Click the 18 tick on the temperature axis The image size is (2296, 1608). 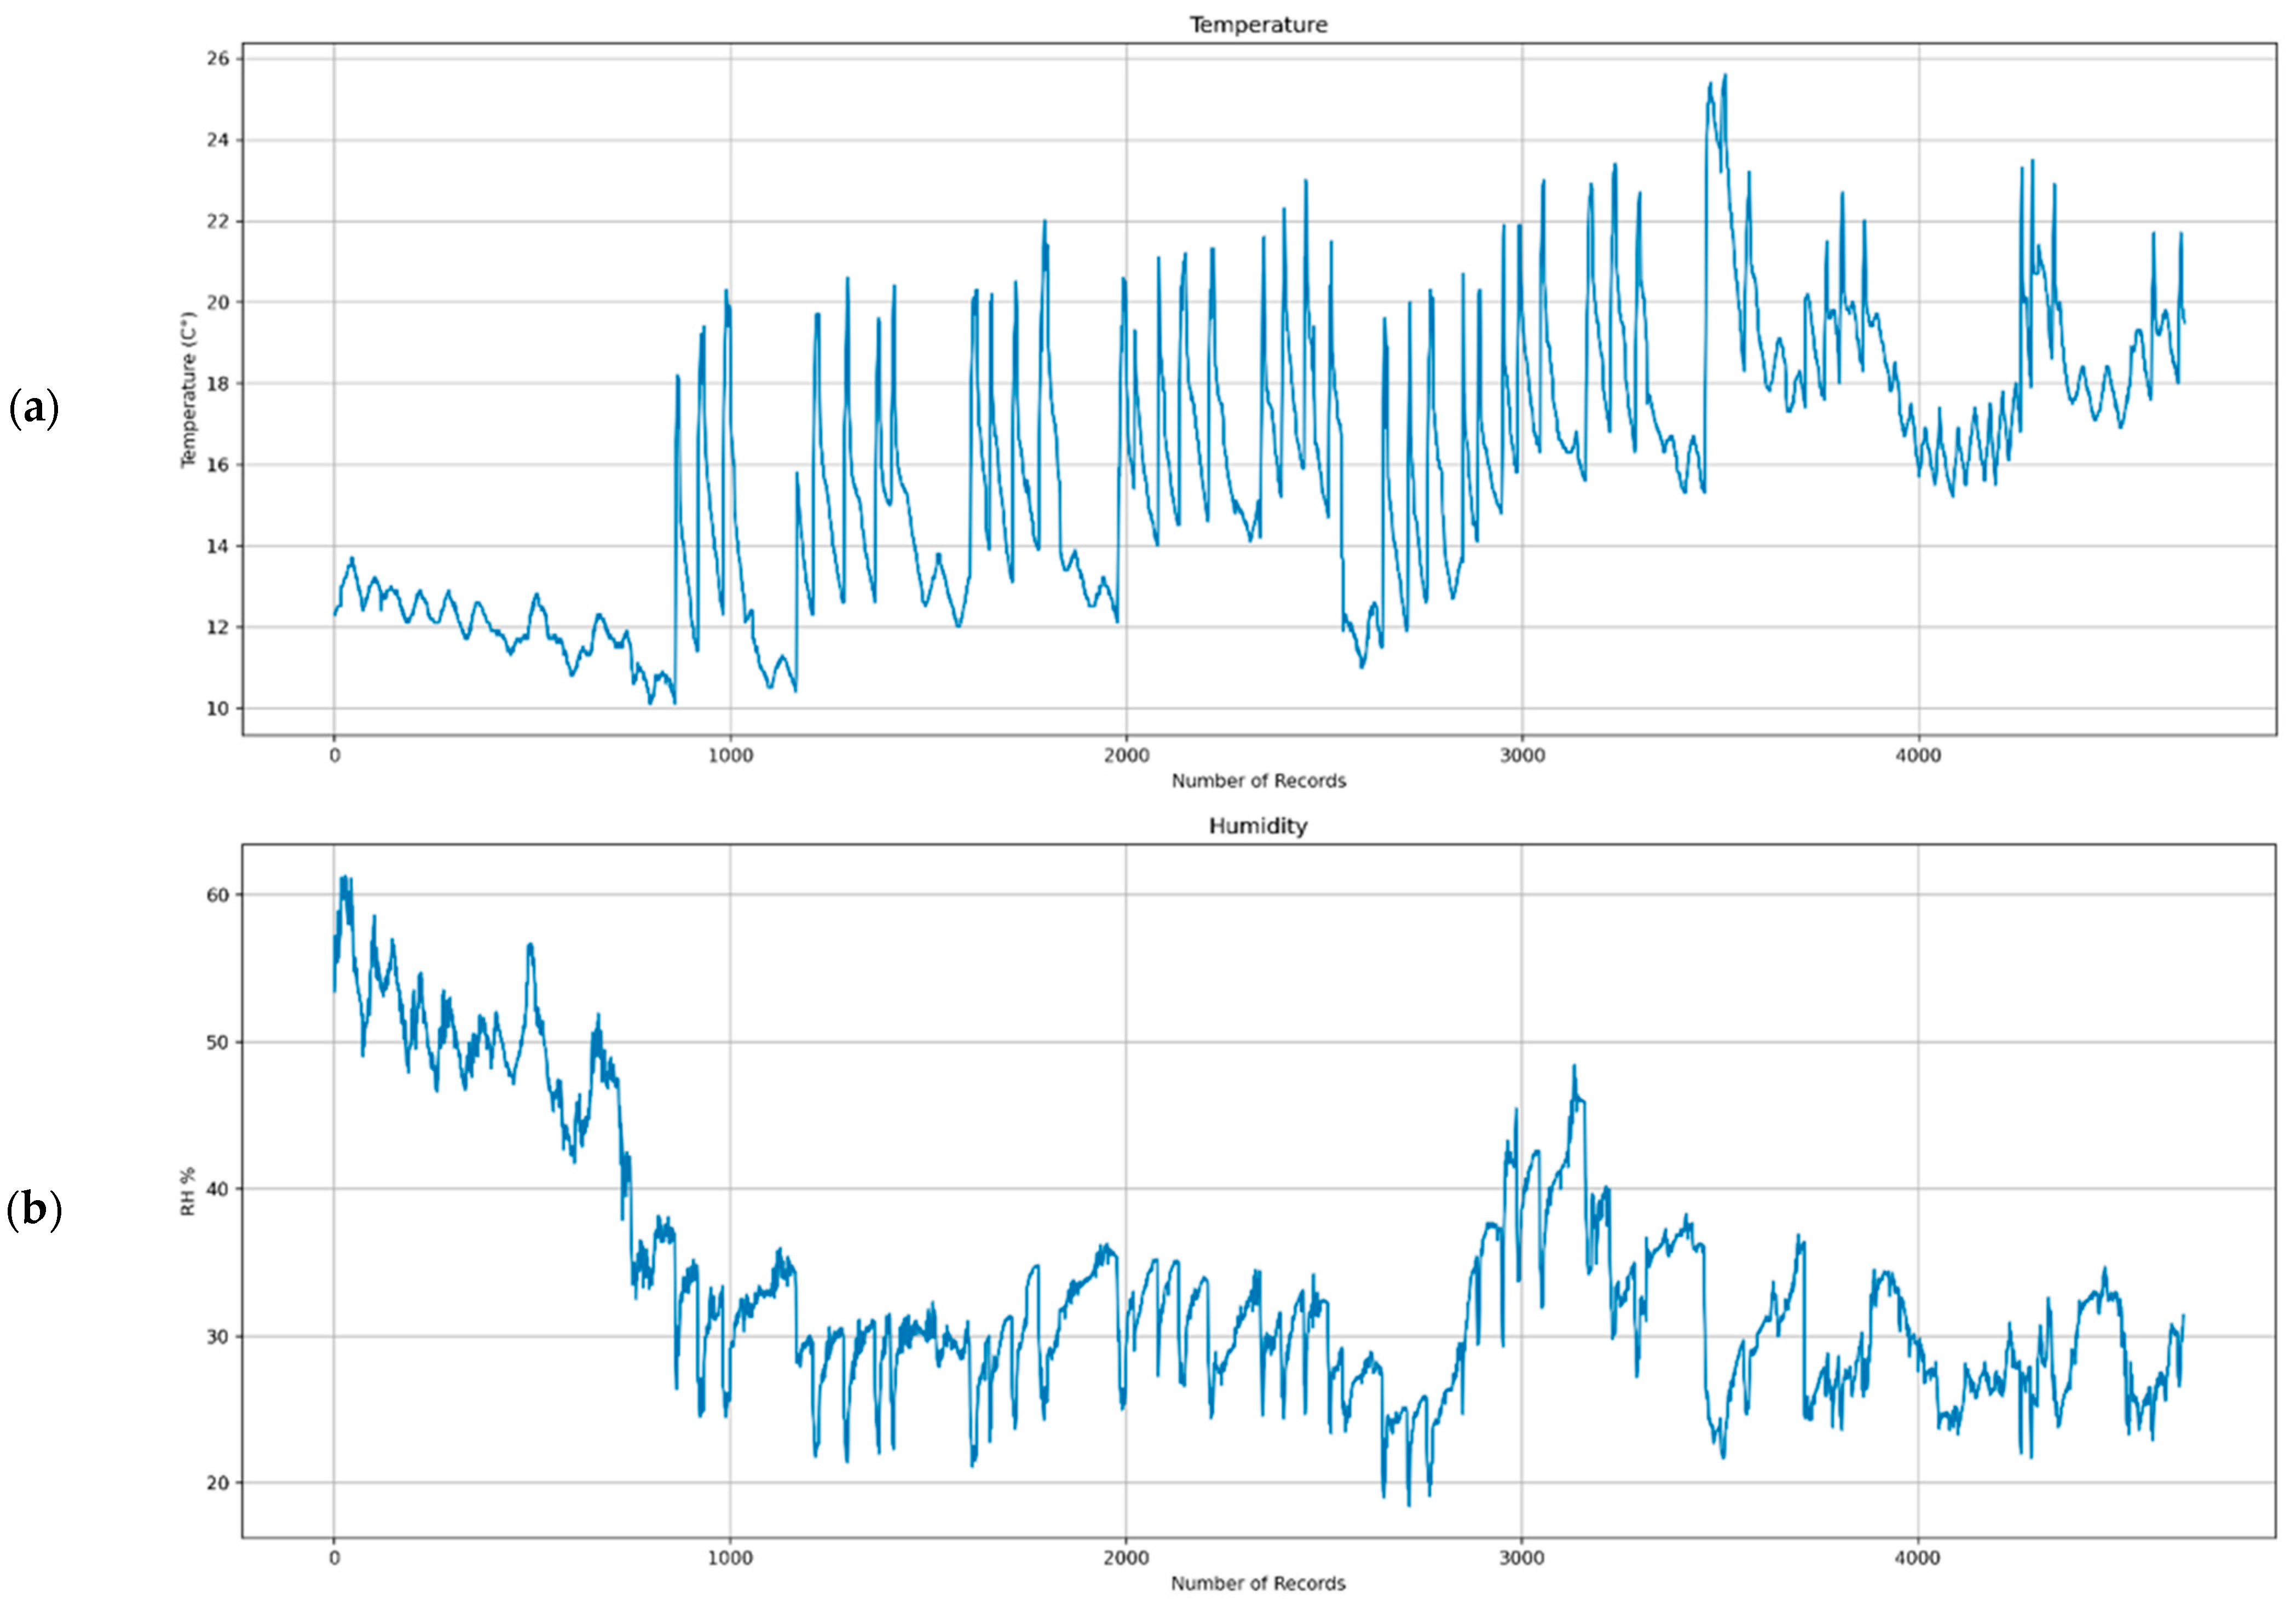pyautogui.click(x=218, y=384)
